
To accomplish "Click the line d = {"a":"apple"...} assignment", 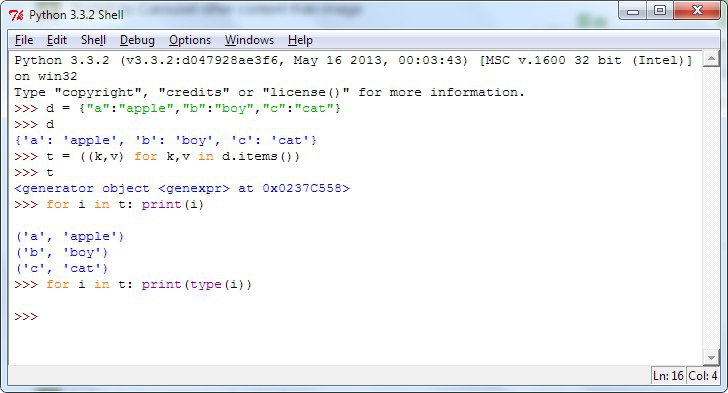I will tap(177, 109).
